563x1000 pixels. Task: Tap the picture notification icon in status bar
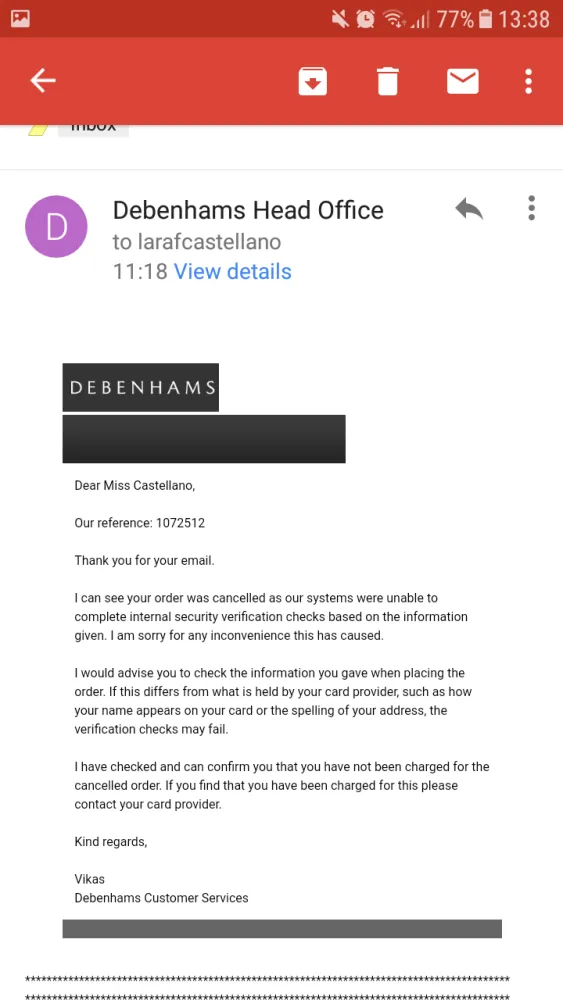coord(20,18)
